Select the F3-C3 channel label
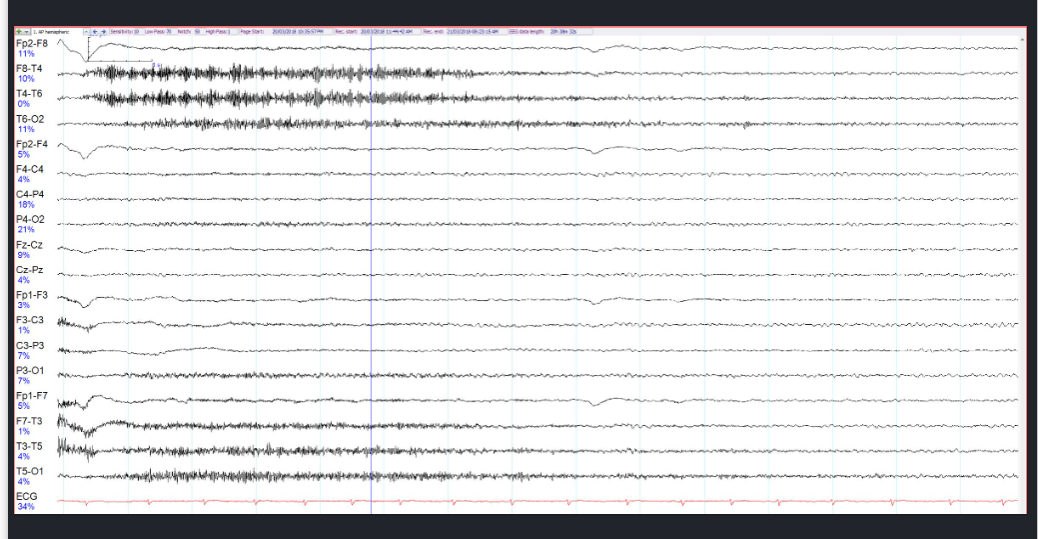Image resolution: width=1038 pixels, height=539 pixels. point(30,320)
